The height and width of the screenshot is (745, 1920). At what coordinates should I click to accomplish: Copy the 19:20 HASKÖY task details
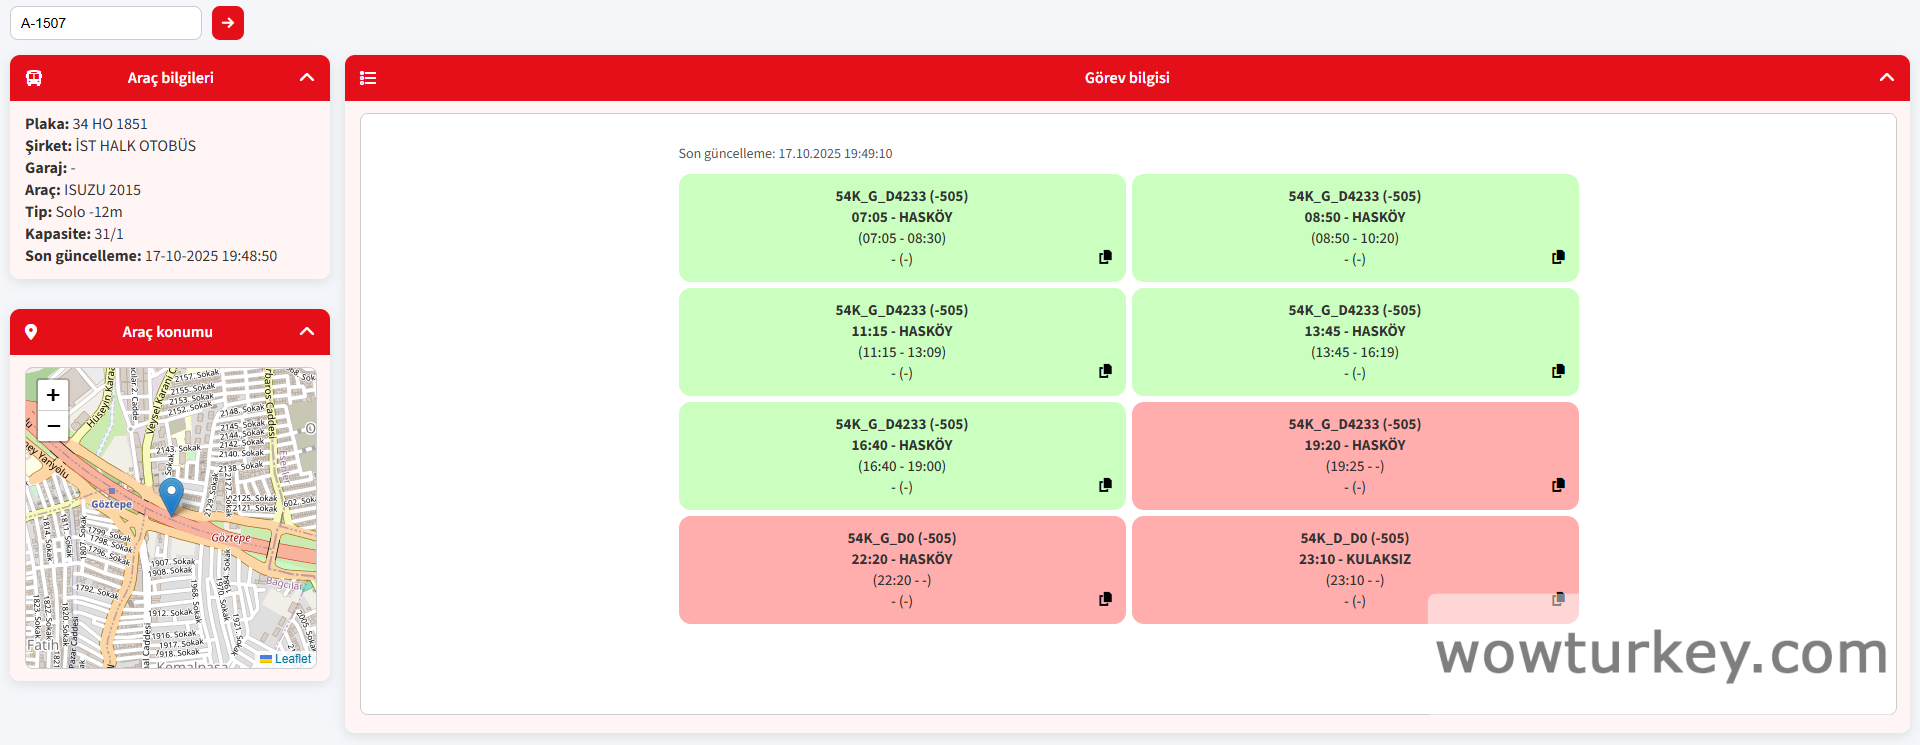[1558, 485]
